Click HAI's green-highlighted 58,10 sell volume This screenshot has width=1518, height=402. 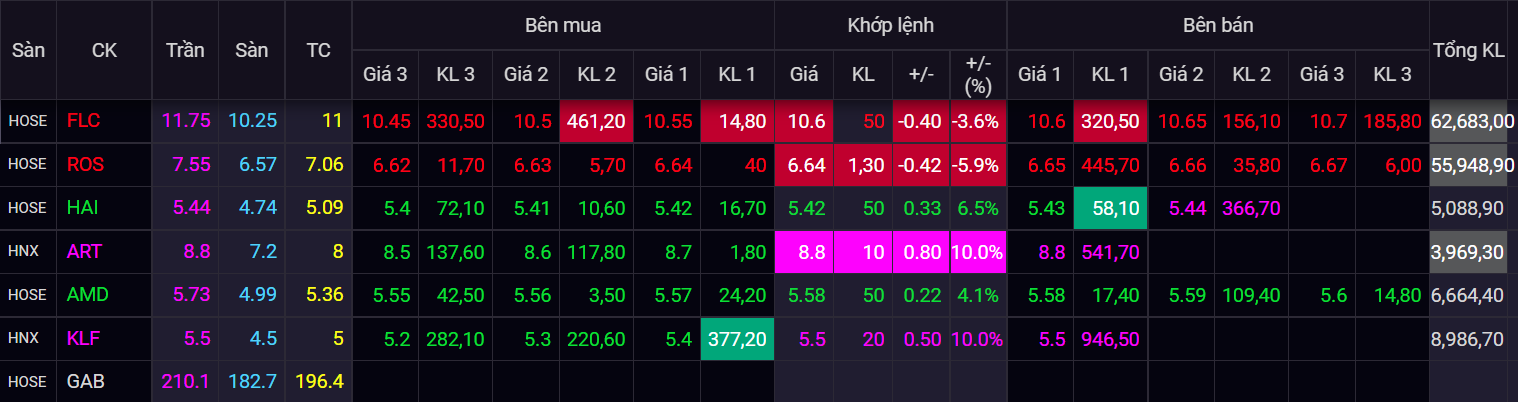1109,208
